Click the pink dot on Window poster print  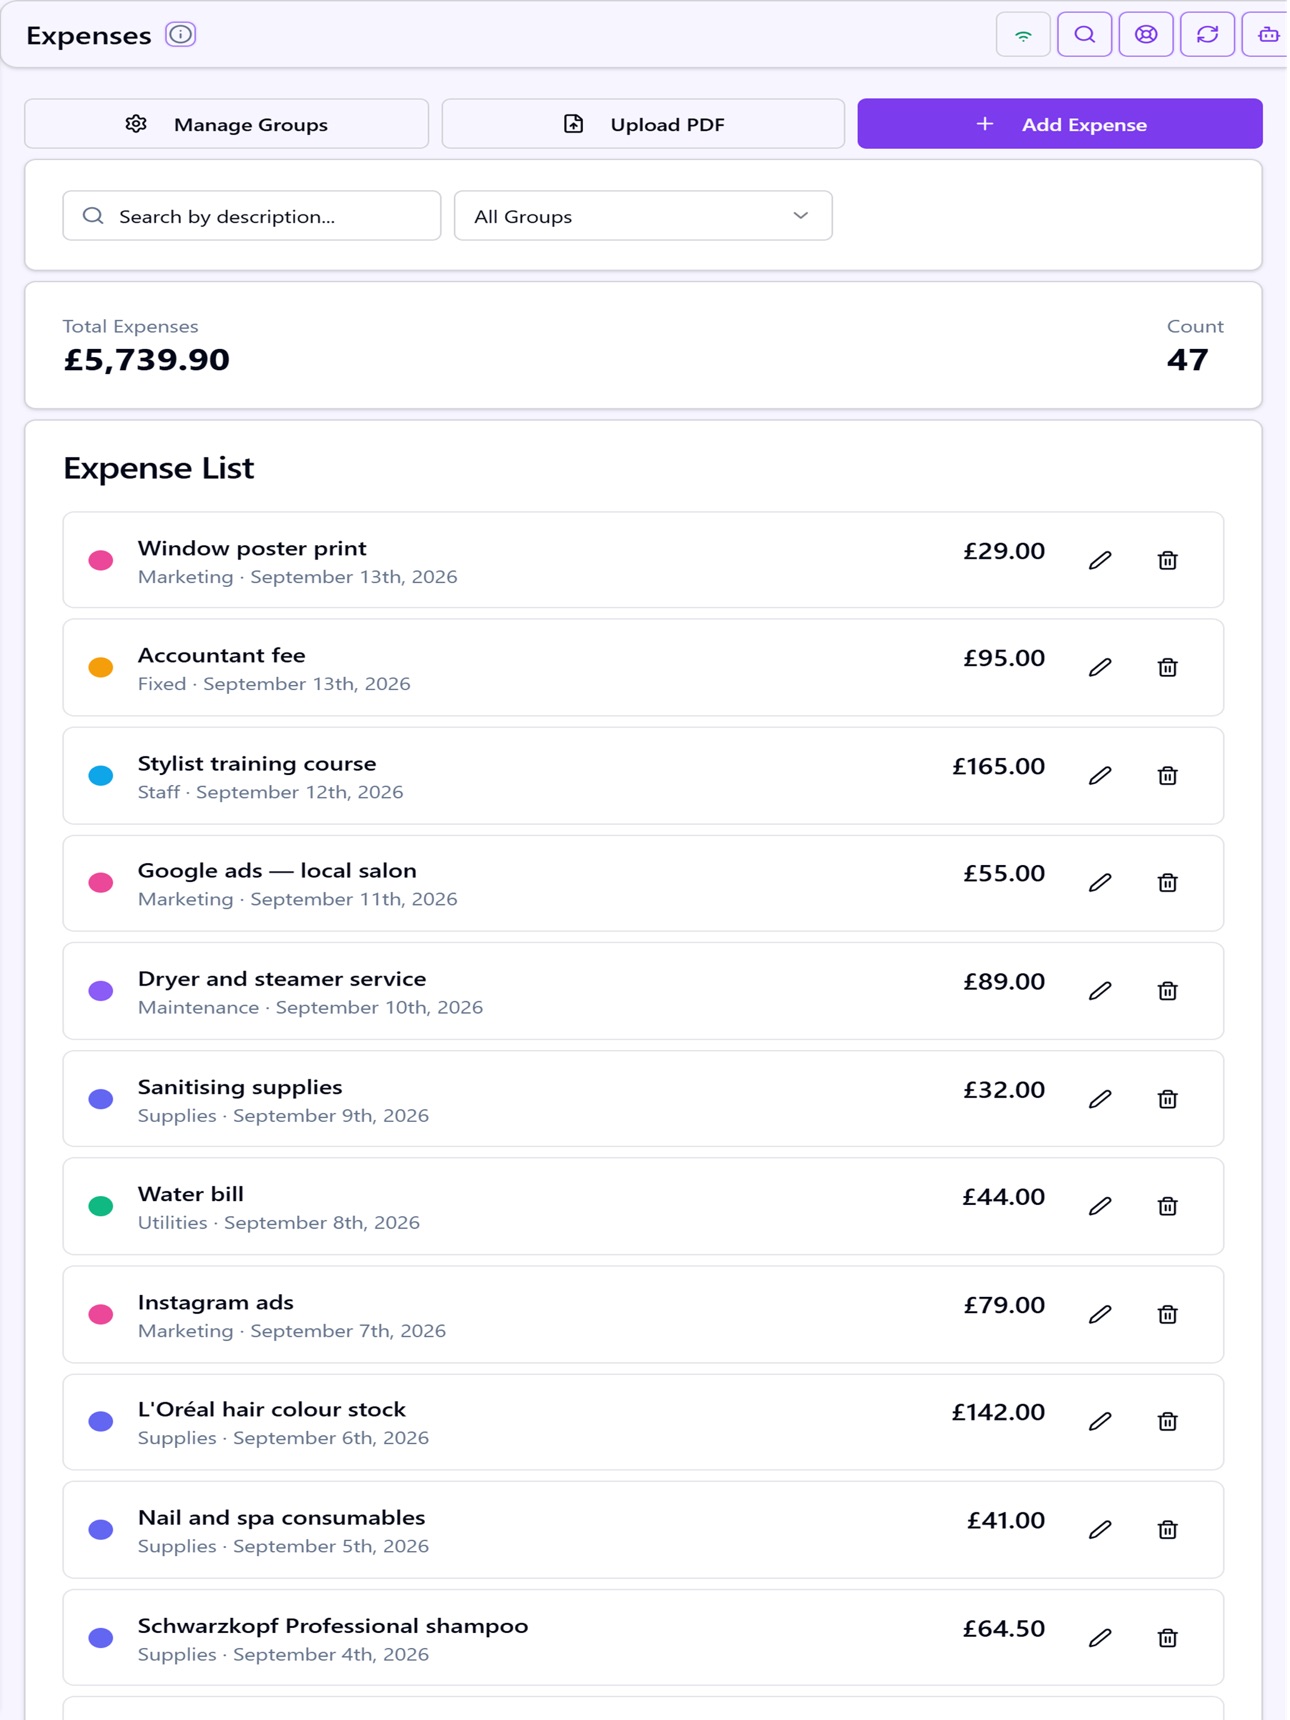101,560
